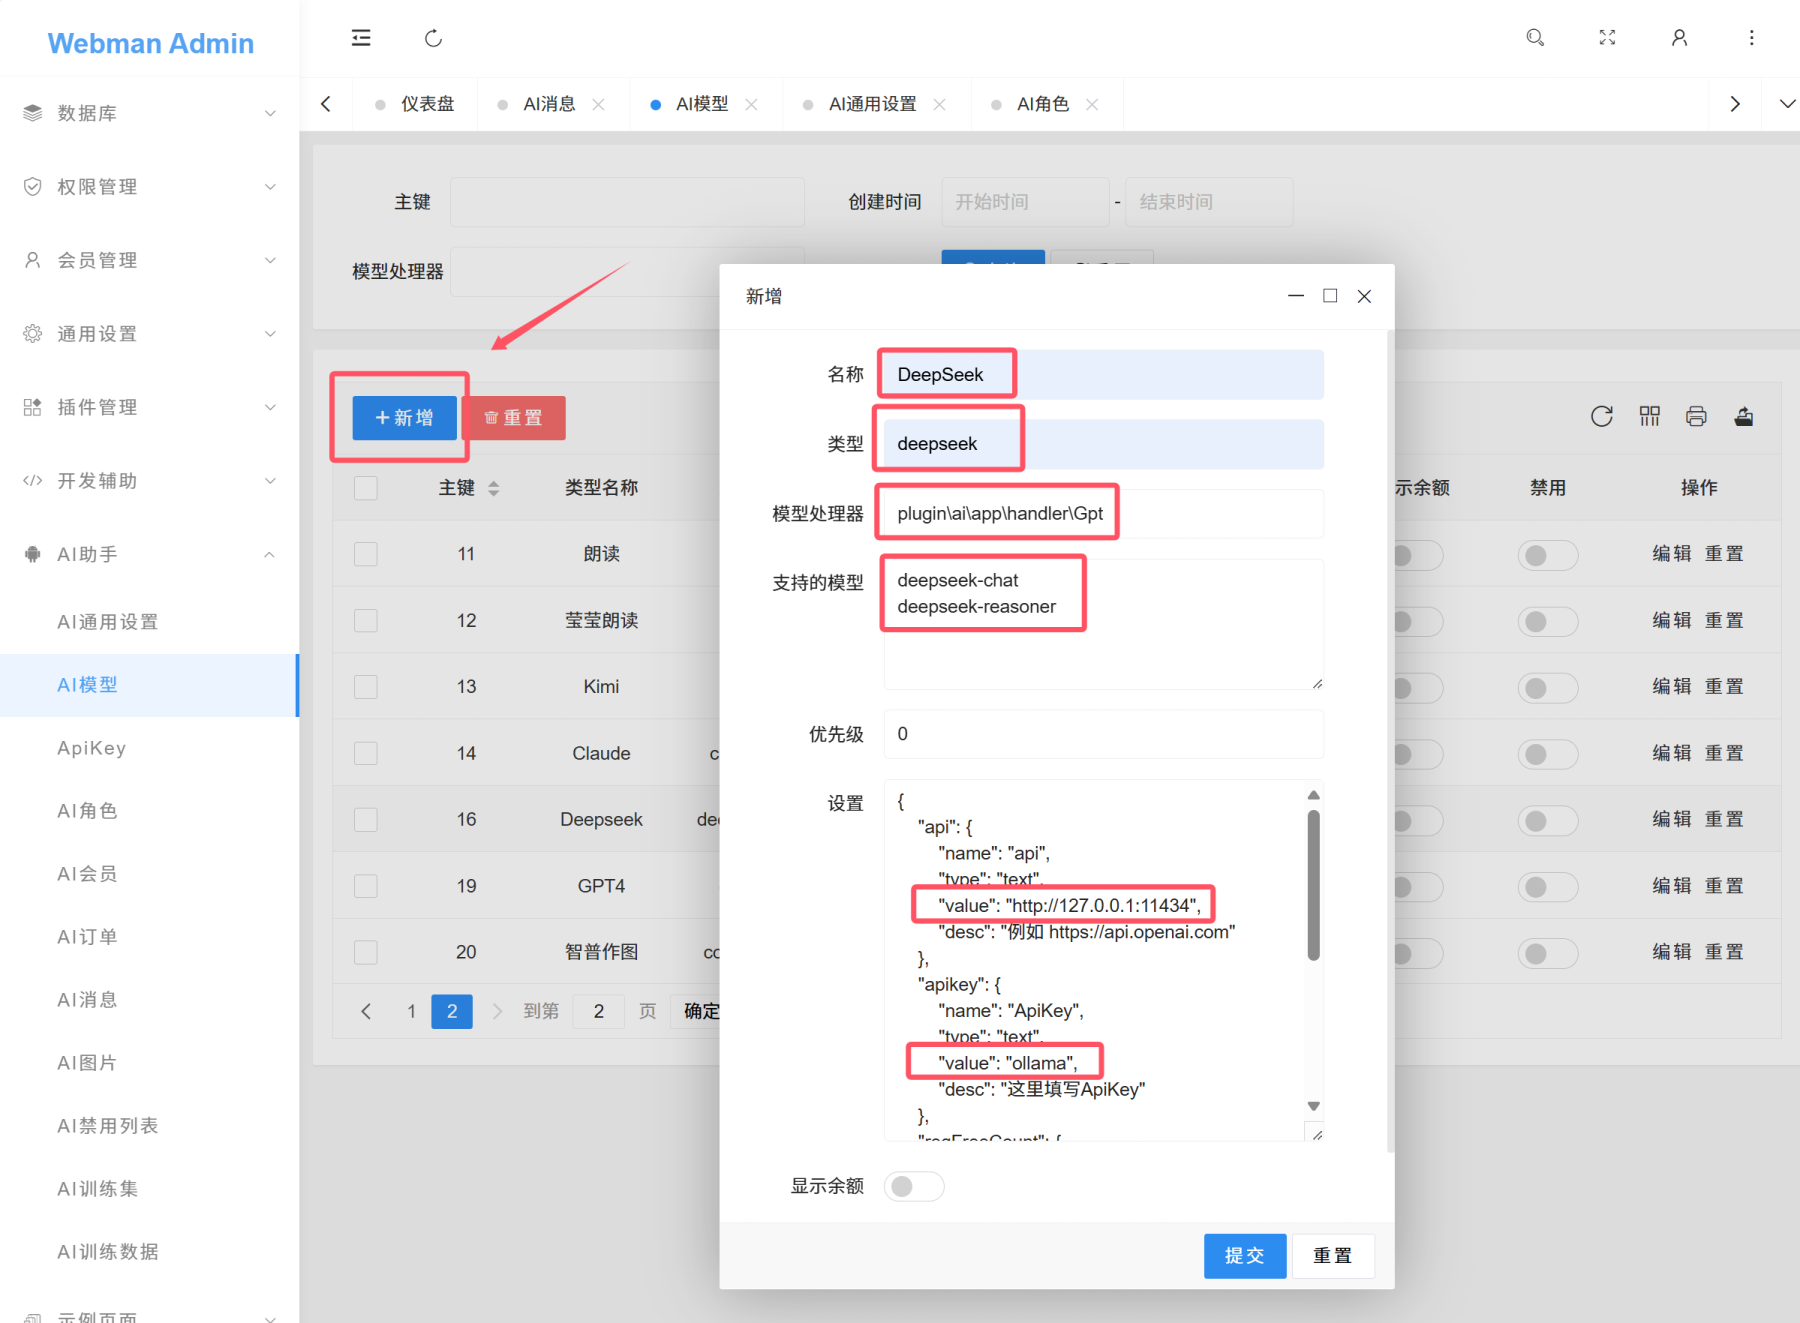The height and width of the screenshot is (1323, 1800).
Task: Maximize the 新增 dialog
Action: click(x=1330, y=296)
